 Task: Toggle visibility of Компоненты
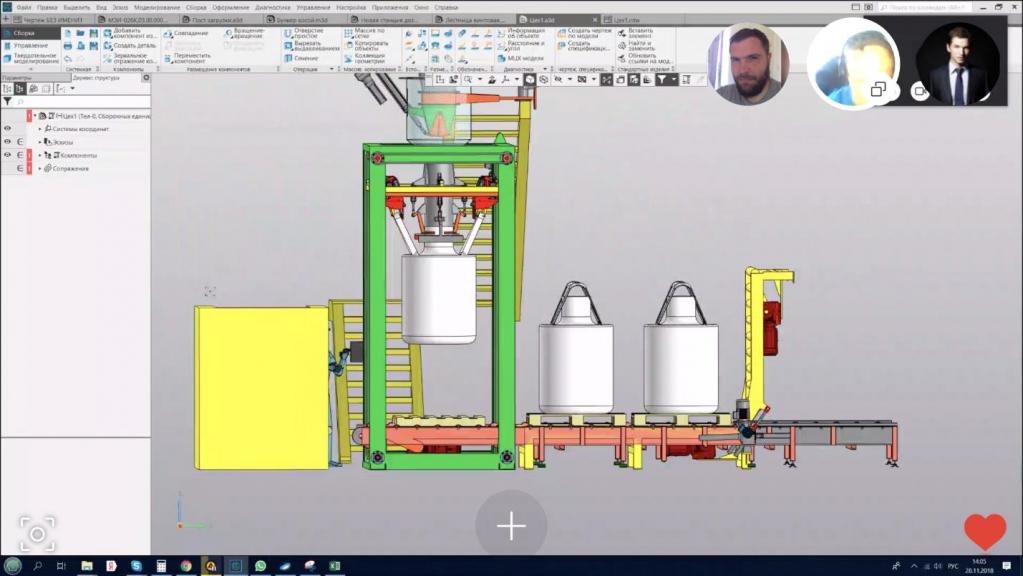point(7,155)
